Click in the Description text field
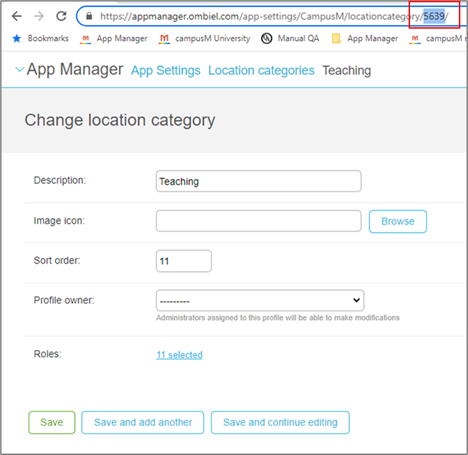 click(x=258, y=181)
